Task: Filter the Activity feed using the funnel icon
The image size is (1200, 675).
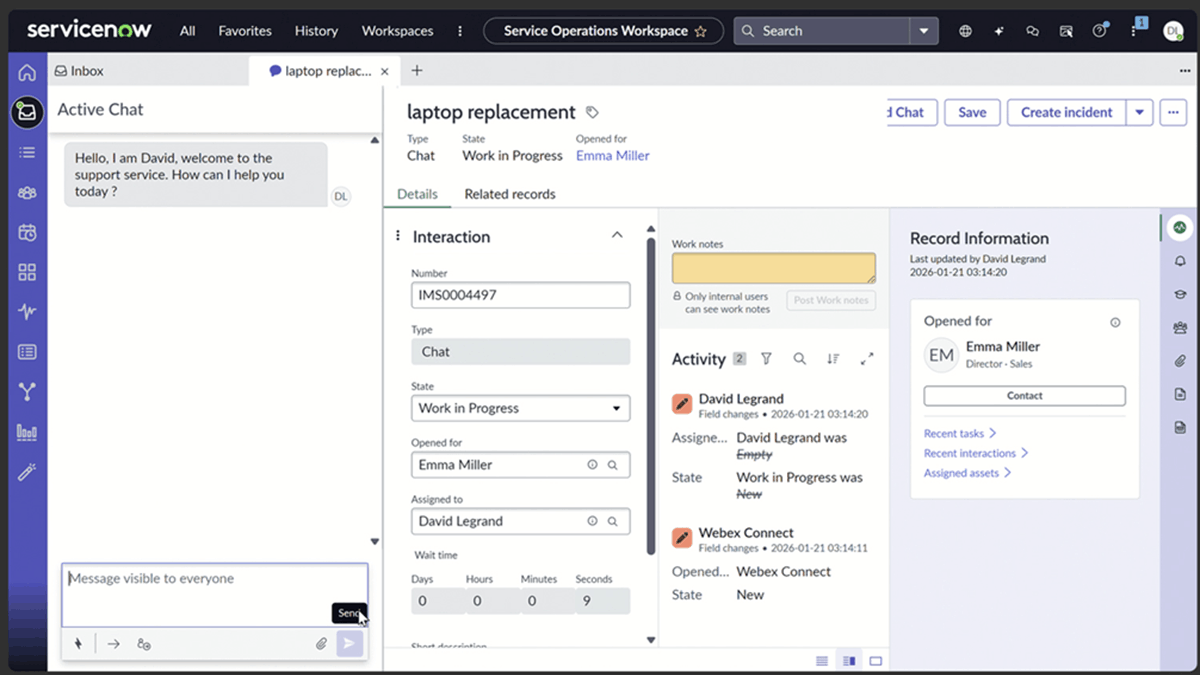Action: pyautogui.click(x=766, y=359)
